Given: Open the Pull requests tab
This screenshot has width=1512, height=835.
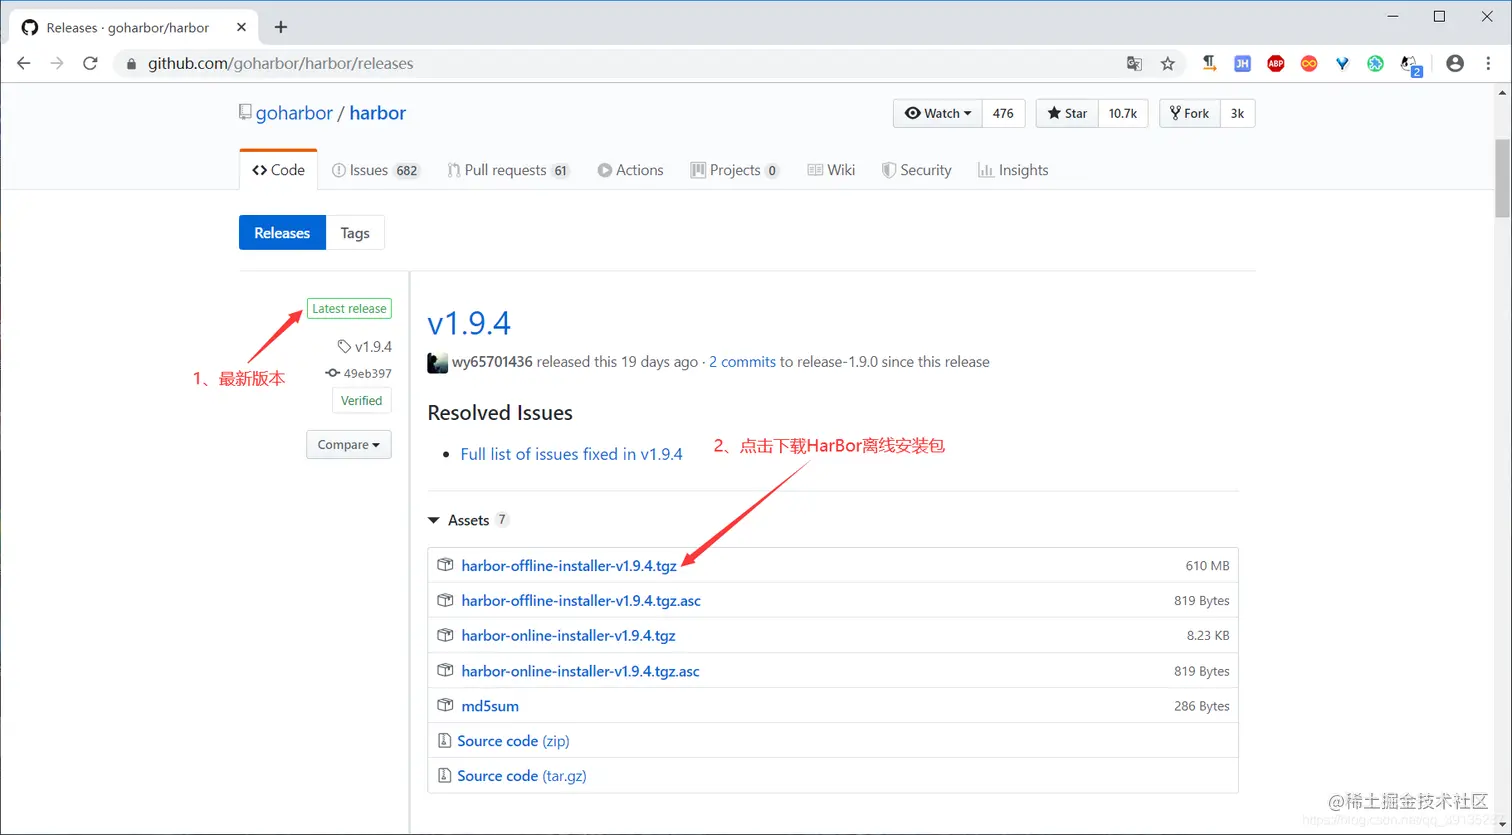Looking at the screenshot, I should click(509, 170).
